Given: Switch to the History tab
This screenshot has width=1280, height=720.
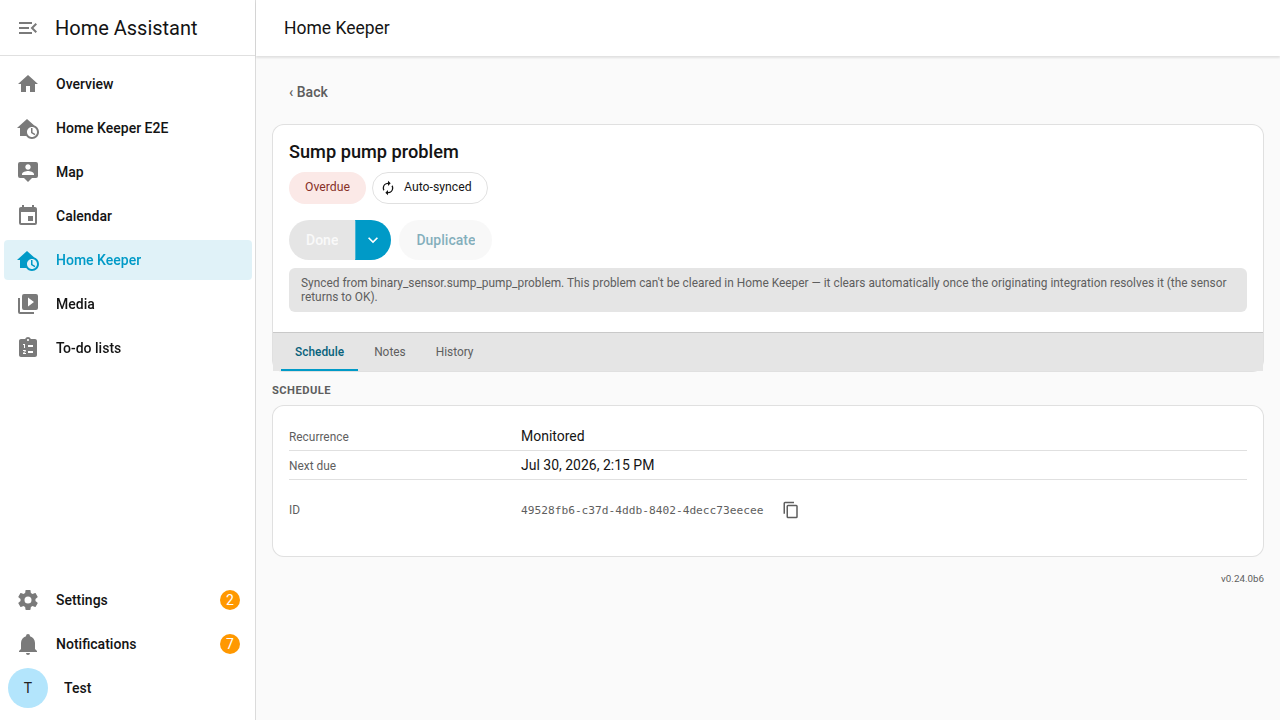Looking at the screenshot, I should pos(455,352).
